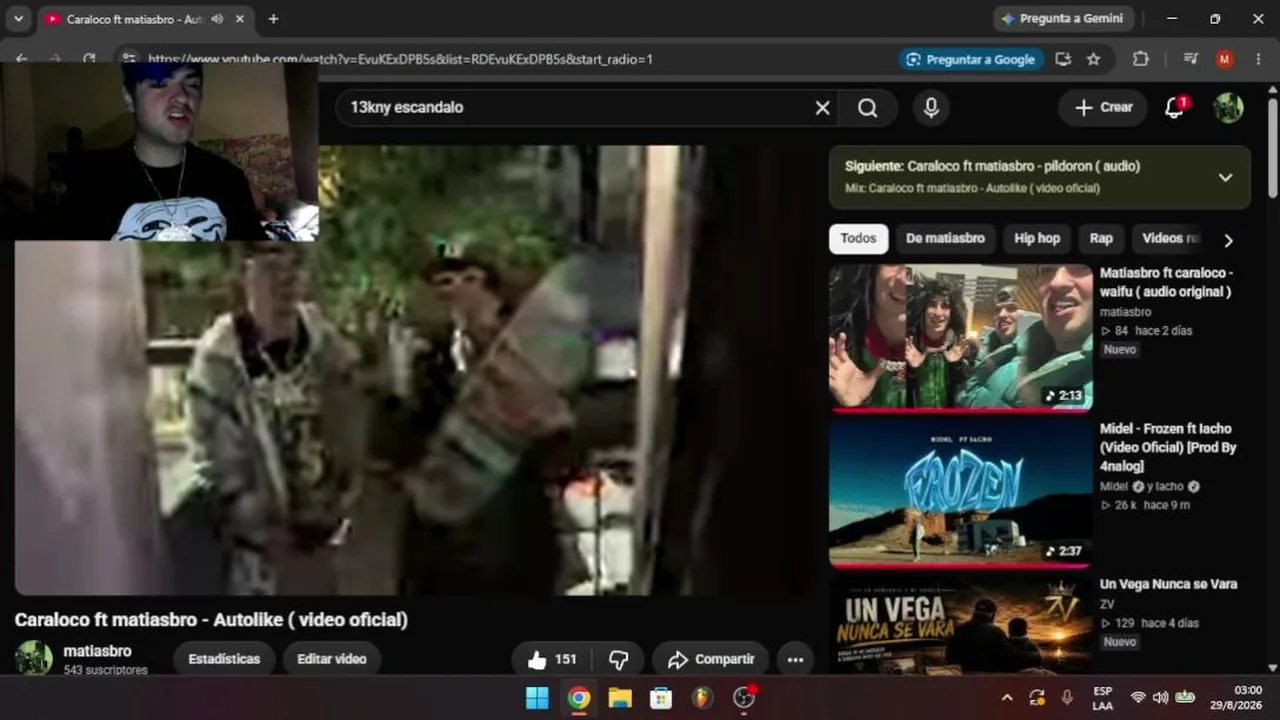Bookmark this page with the star icon

pos(1093,59)
